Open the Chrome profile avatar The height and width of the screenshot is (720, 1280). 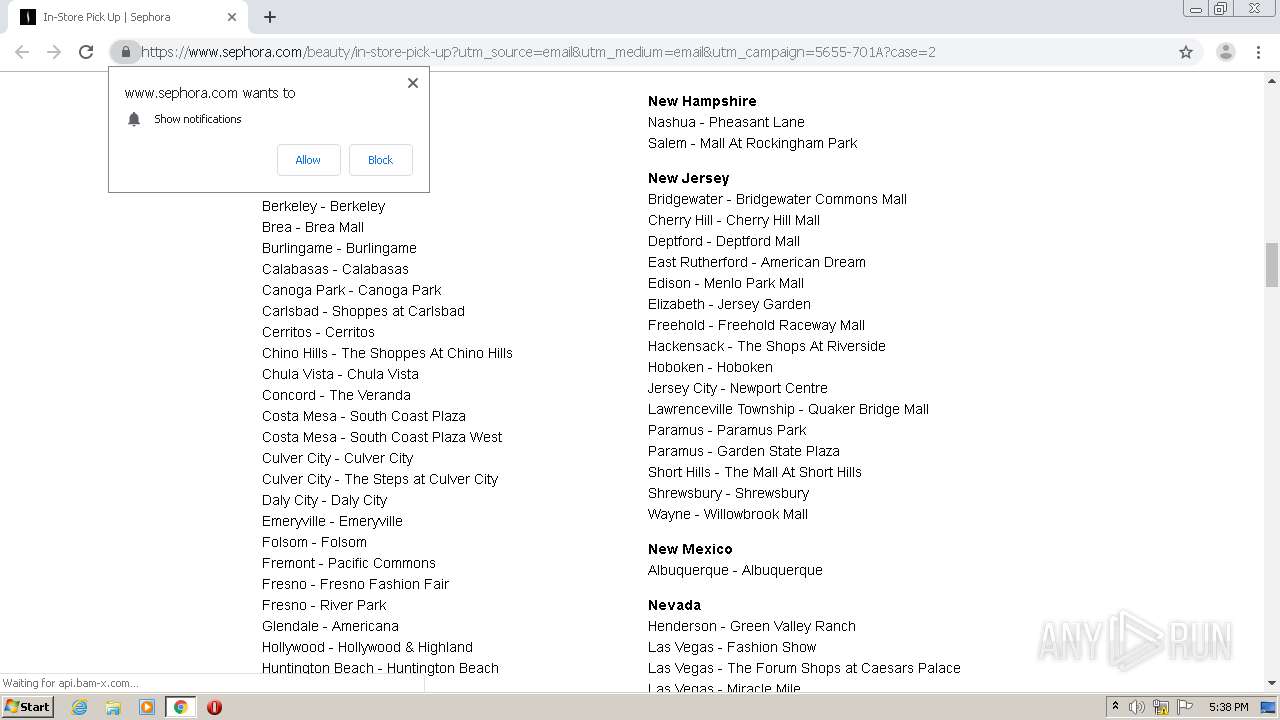1226,52
